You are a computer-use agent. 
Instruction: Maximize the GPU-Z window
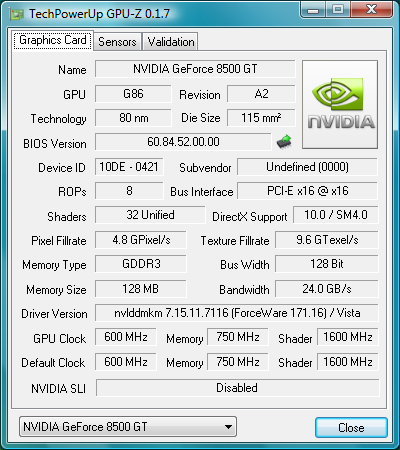[x=337, y=9]
